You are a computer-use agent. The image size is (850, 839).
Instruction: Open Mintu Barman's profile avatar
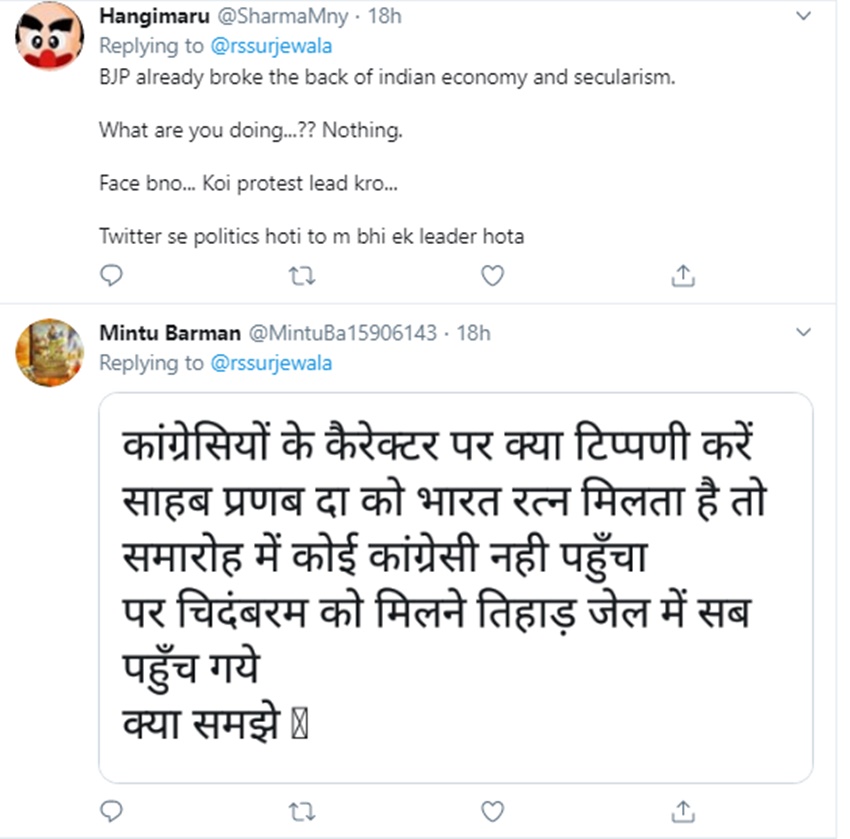(49, 352)
